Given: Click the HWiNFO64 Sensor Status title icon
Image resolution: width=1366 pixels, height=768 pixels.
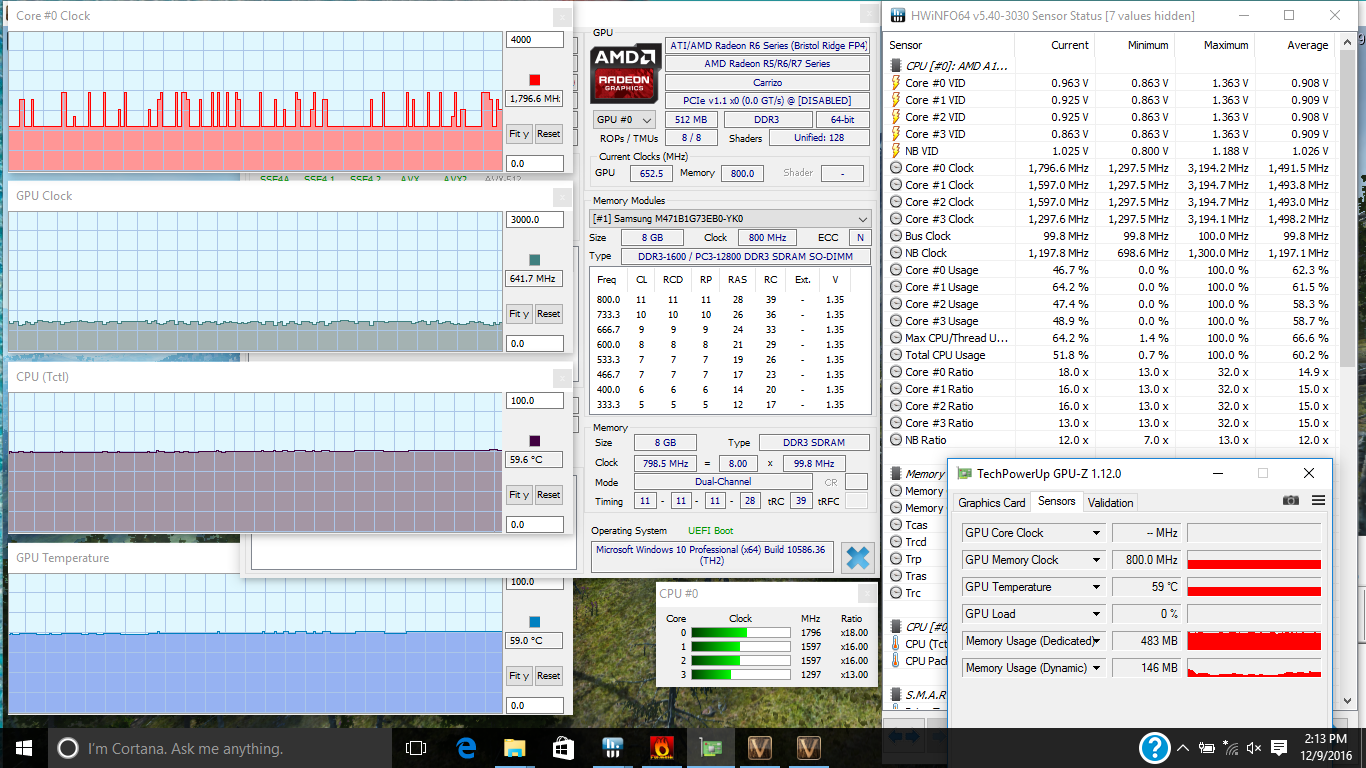Looking at the screenshot, I should 896,16.
